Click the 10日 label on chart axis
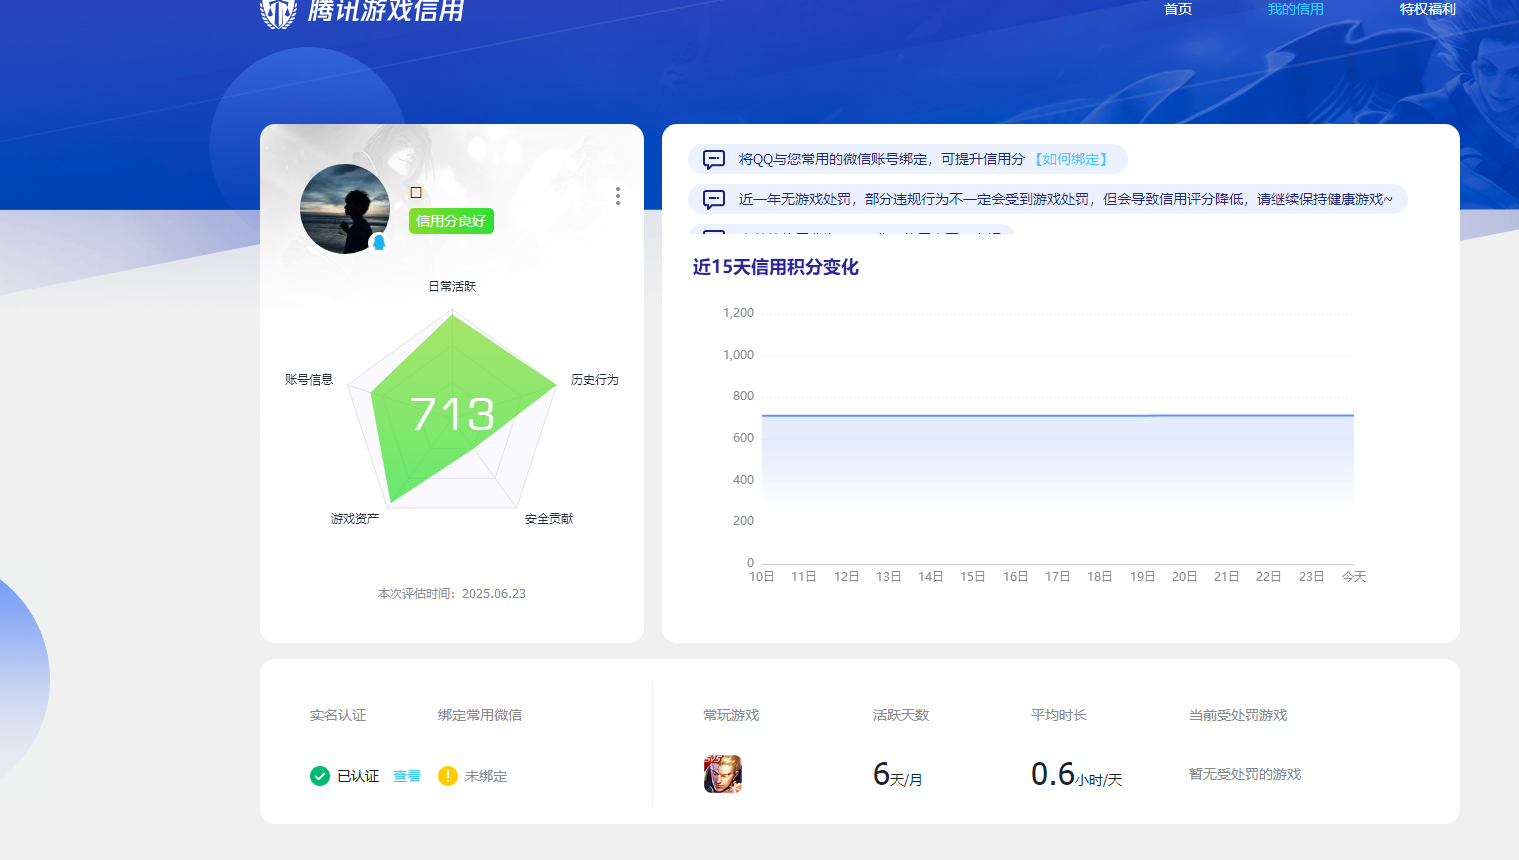This screenshot has width=1519, height=860. tap(762, 577)
